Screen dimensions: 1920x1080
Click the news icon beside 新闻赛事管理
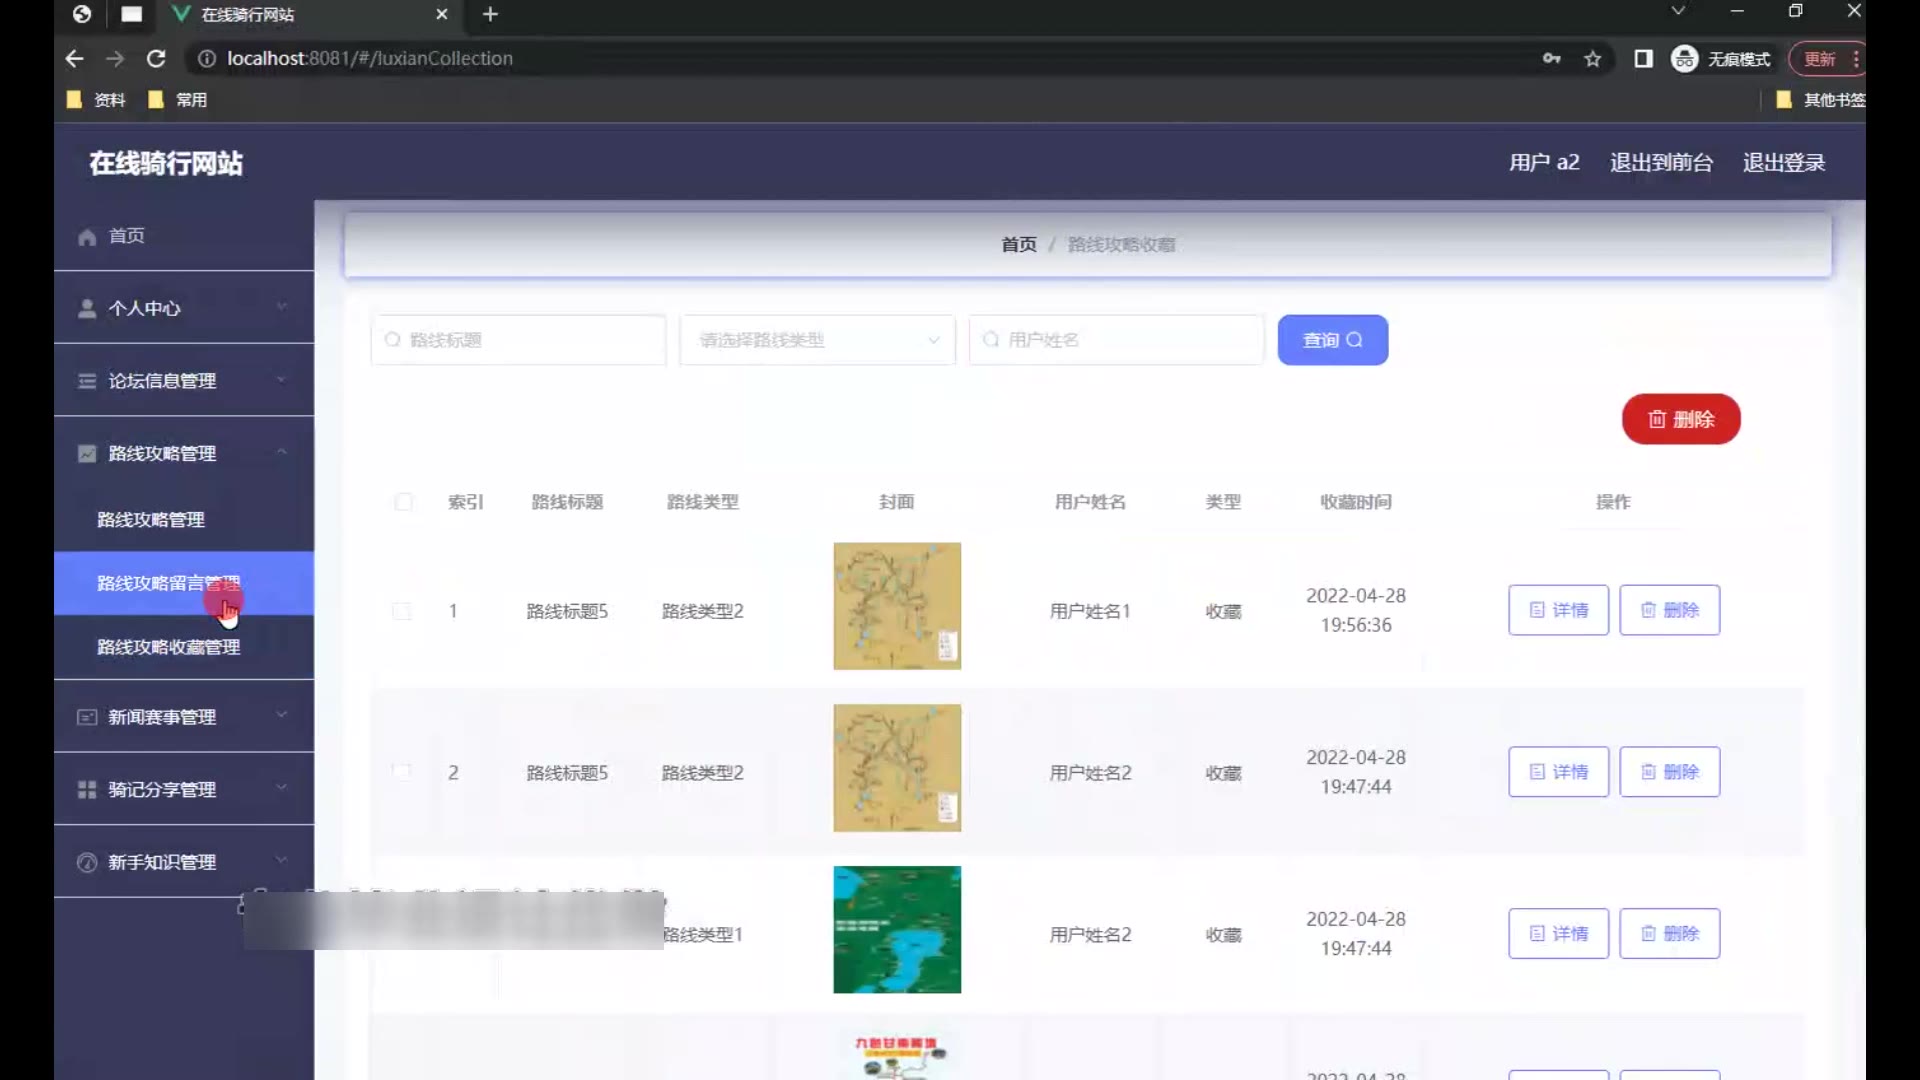[87, 717]
